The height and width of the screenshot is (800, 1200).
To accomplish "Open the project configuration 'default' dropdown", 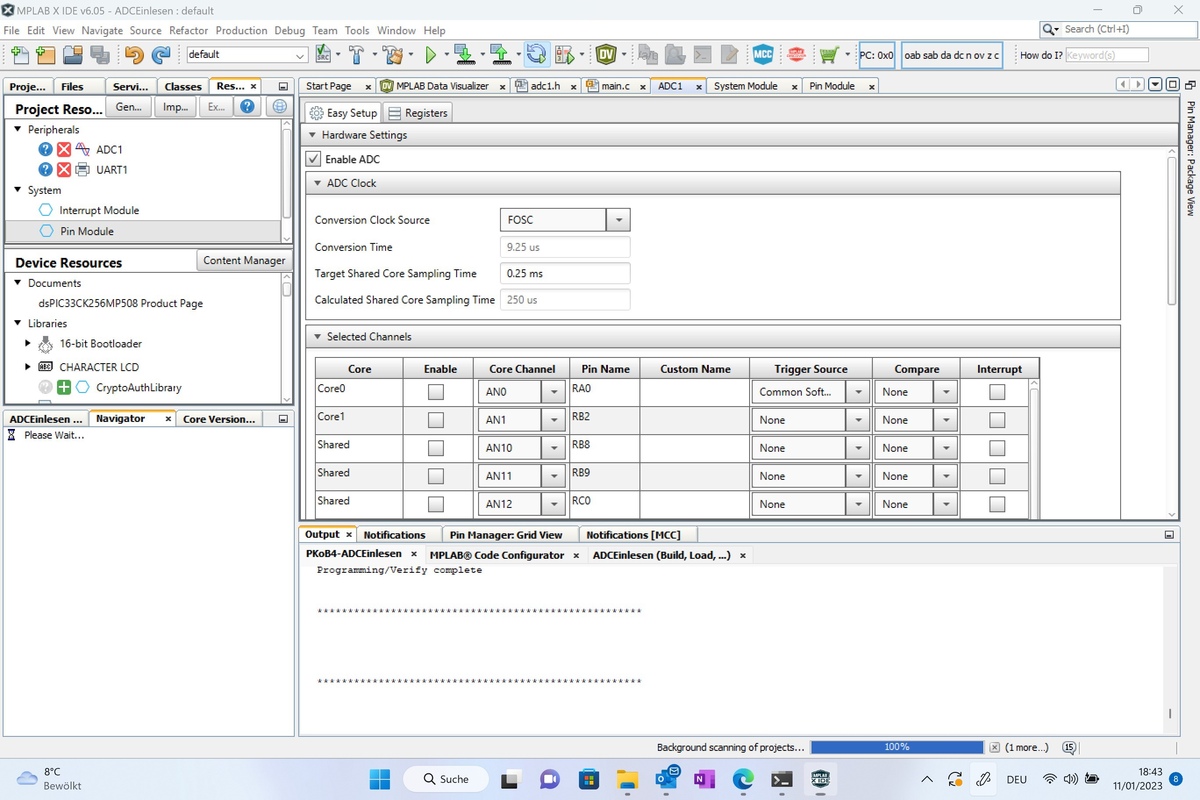I will 246,55.
